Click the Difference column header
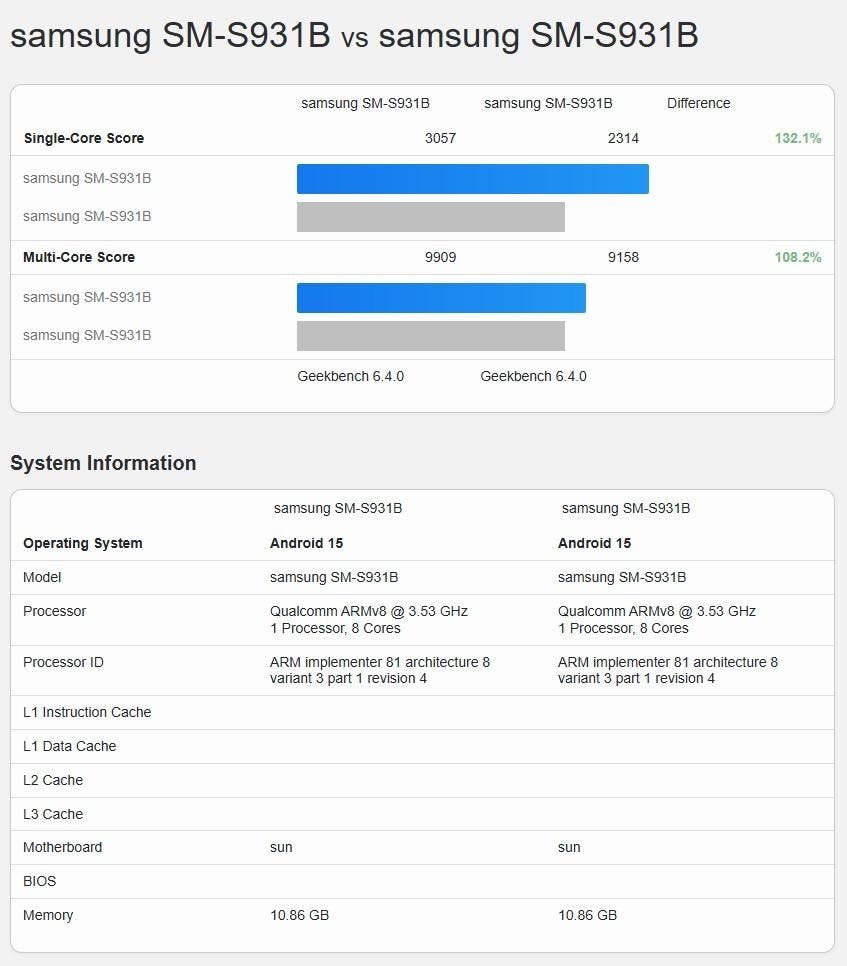 tap(699, 103)
